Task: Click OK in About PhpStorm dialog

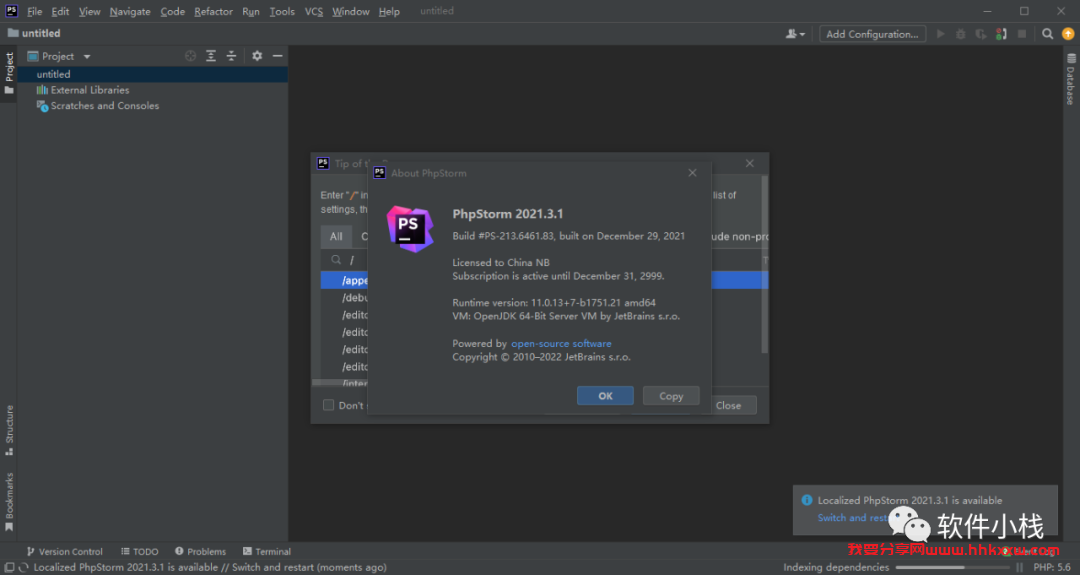Action: click(x=605, y=396)
